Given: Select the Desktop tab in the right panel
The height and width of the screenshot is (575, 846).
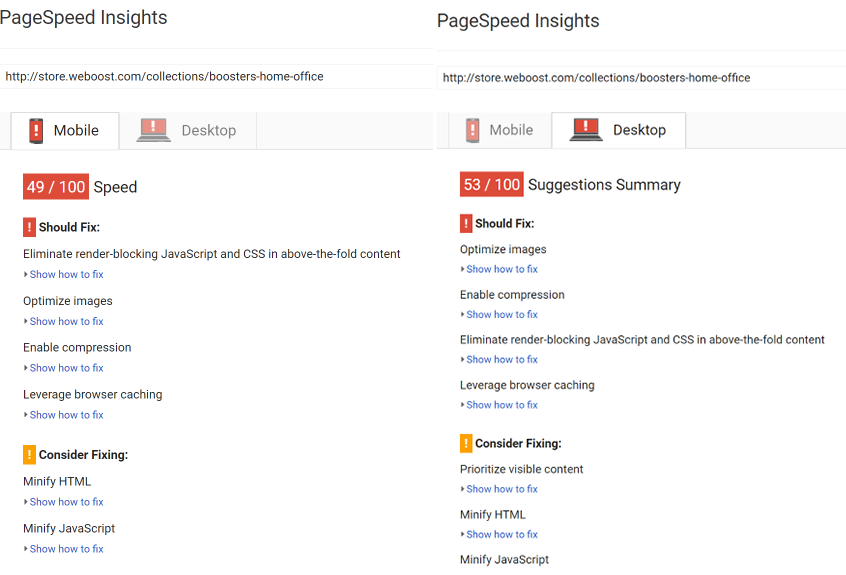Looking at the screenshot, I should click(x=619, y=130).
